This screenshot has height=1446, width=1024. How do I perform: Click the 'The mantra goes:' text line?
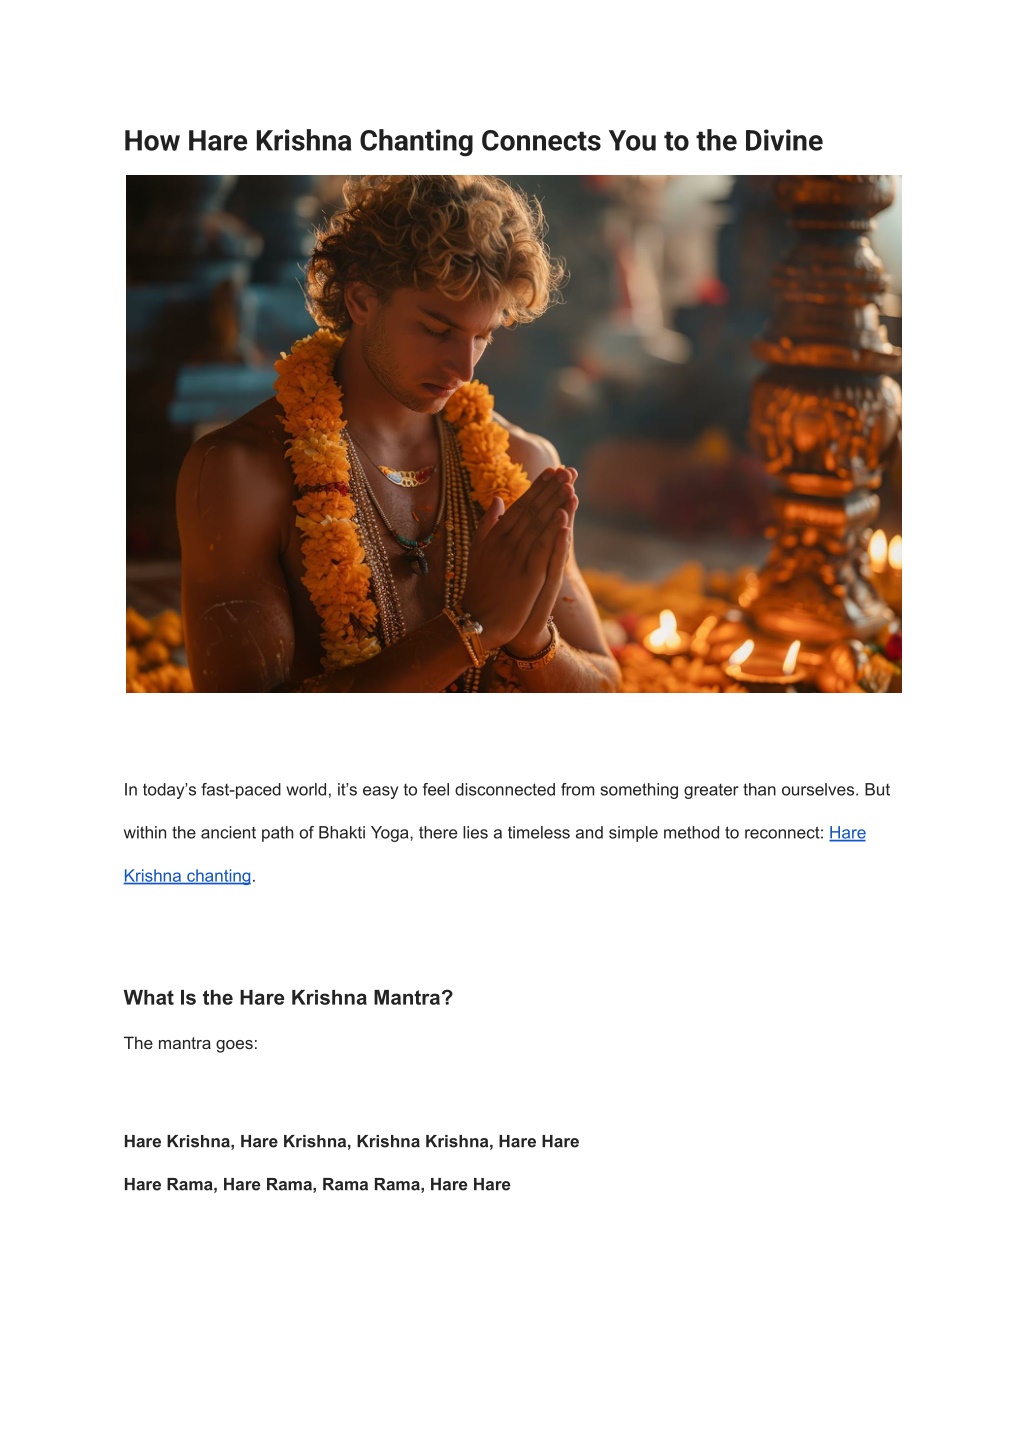(x=191, y=1043)
